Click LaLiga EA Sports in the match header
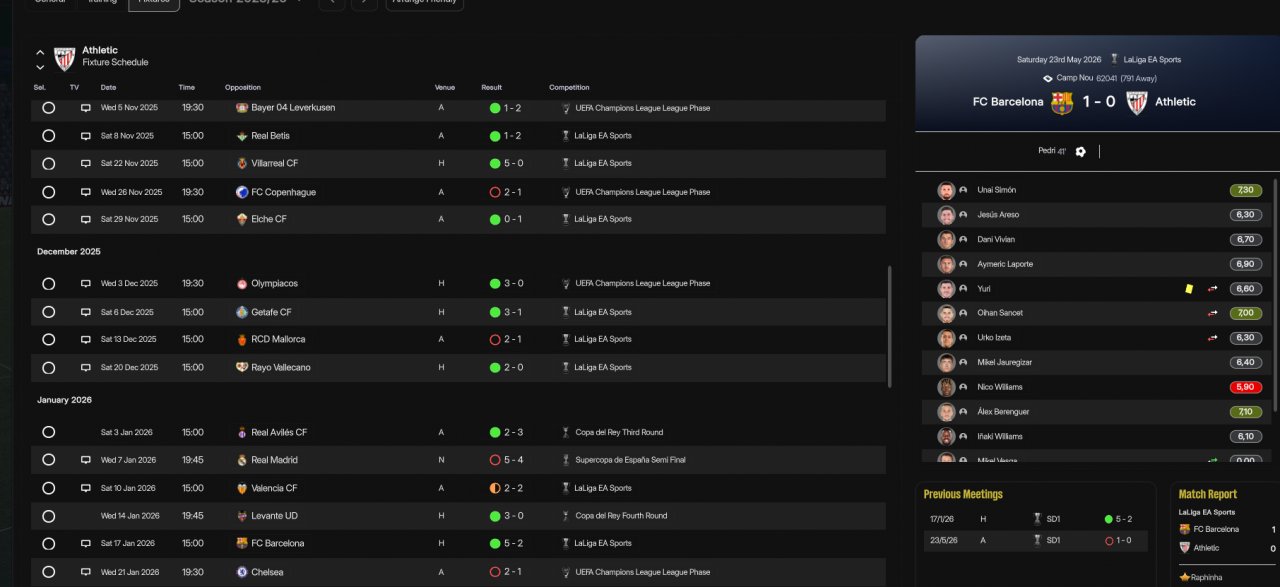 [1152, 60]
